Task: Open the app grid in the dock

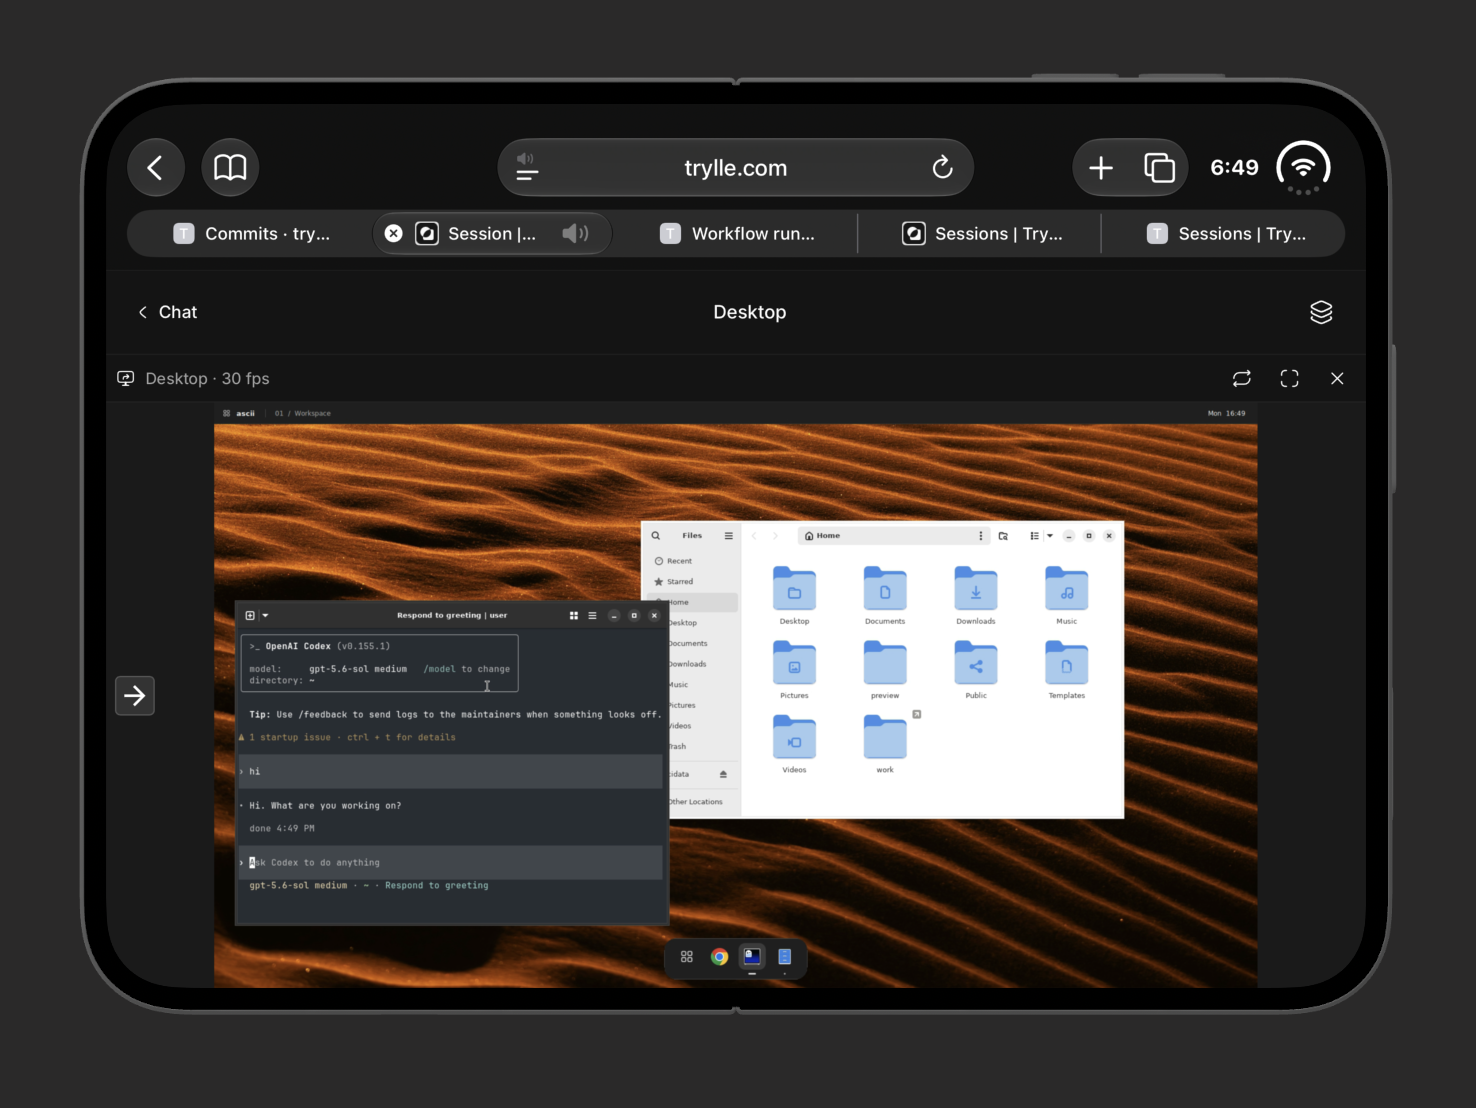Action: pos(687,957)
